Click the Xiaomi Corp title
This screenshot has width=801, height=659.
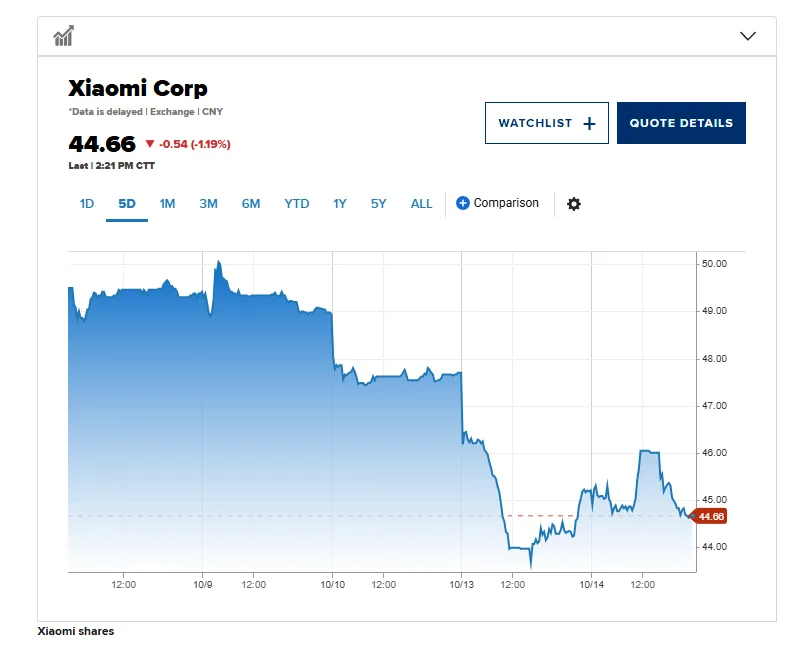click(x=138, y=89)
